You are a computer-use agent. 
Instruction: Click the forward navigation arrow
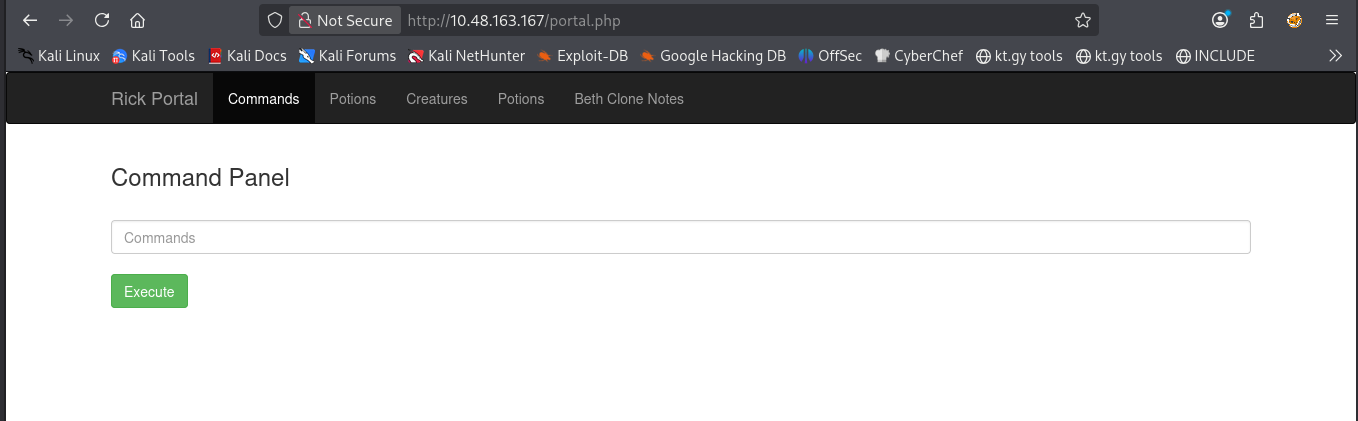tap(66, 20)
